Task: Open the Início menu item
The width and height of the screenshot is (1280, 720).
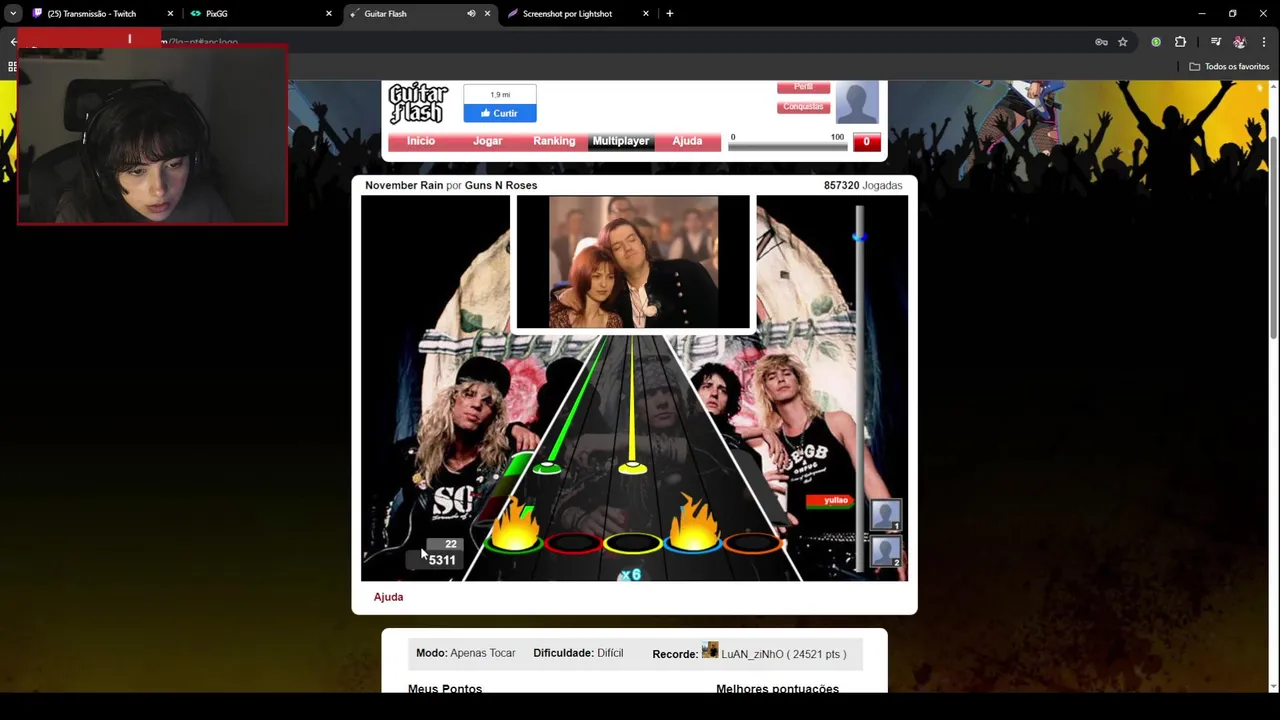Action: tap(421, 141)
